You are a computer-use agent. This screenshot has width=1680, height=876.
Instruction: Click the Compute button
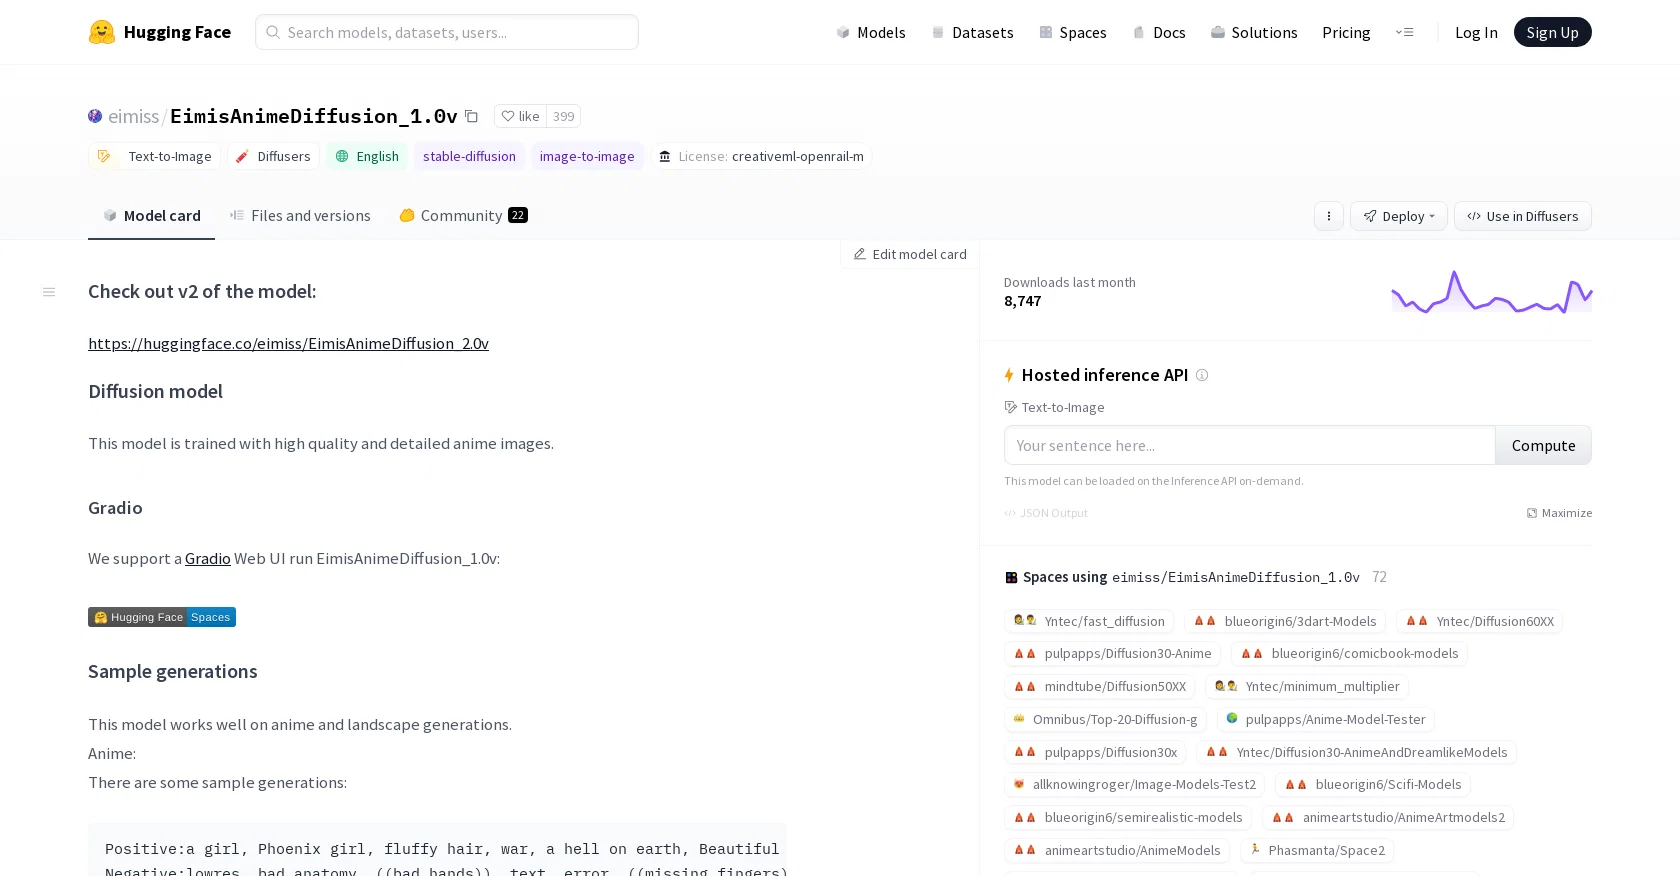point(1543,445)
